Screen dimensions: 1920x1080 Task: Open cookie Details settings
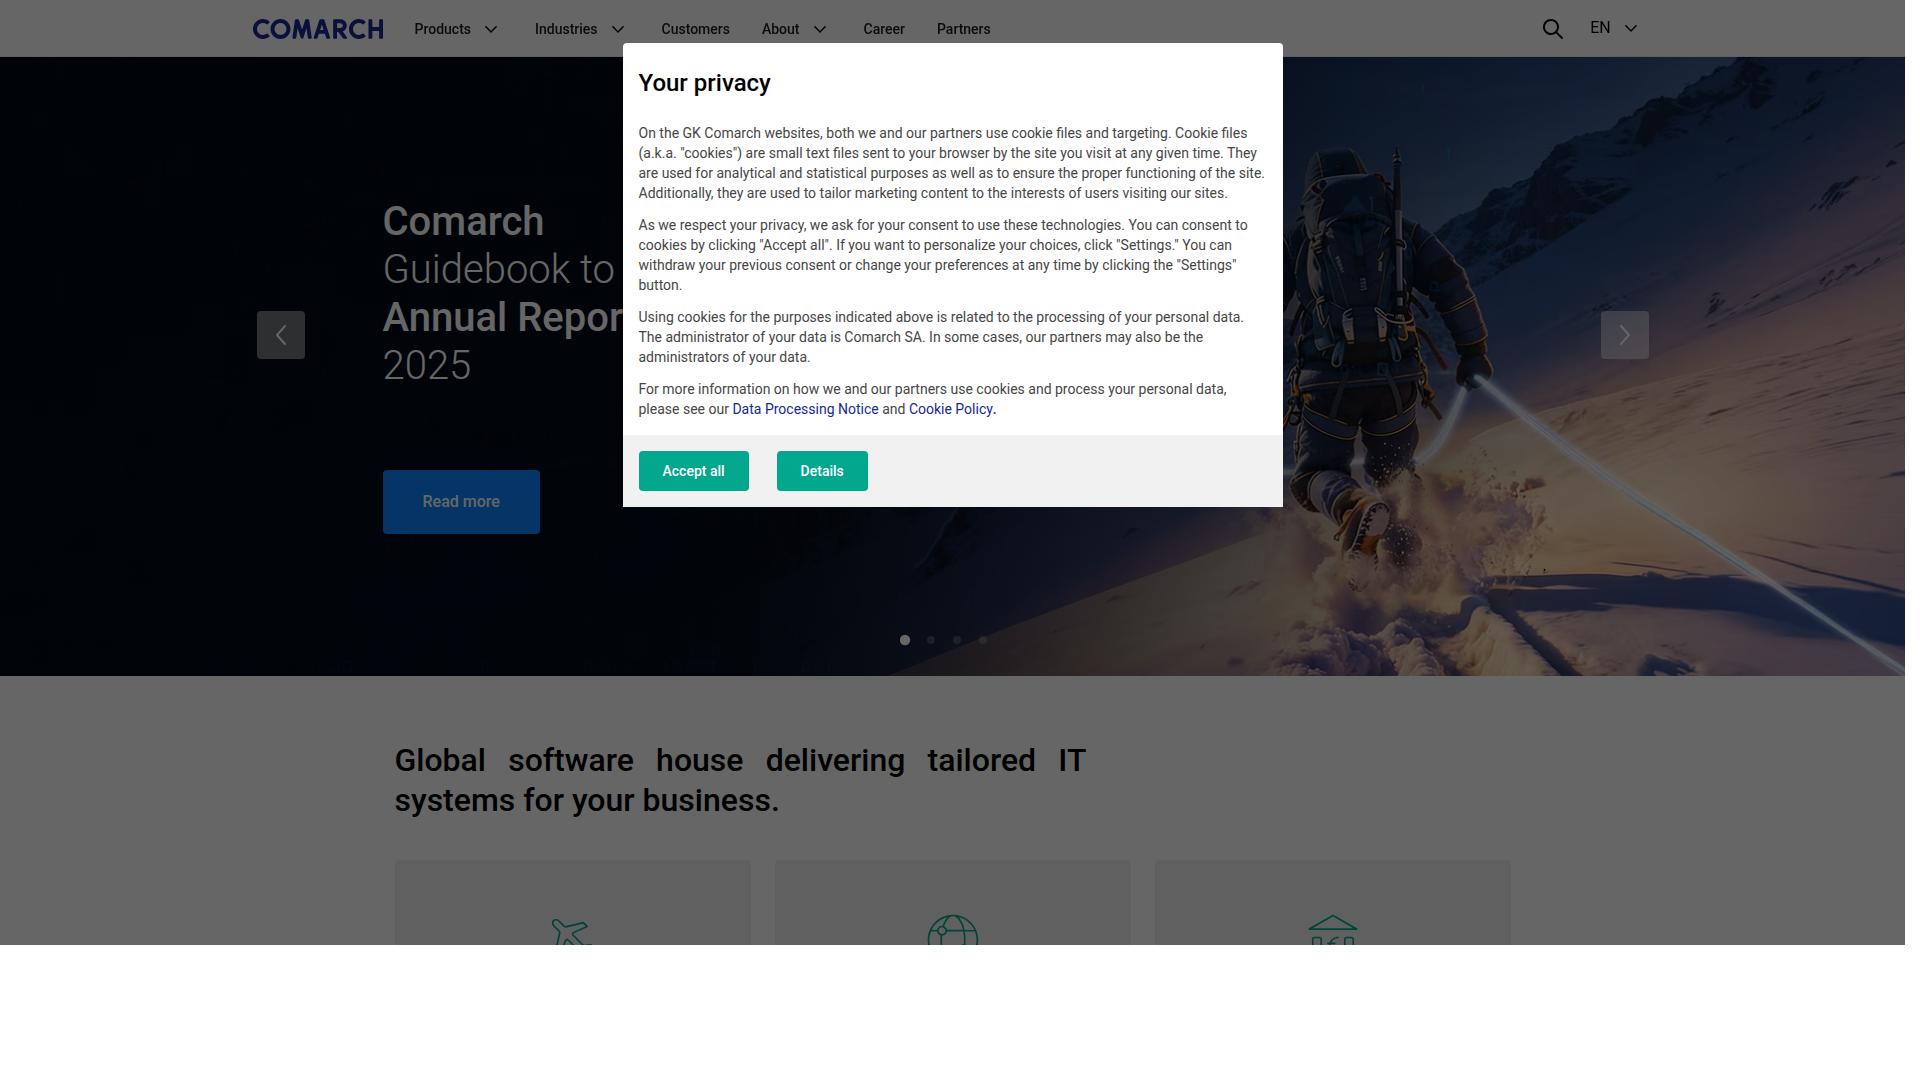click(x=822, y=471)
